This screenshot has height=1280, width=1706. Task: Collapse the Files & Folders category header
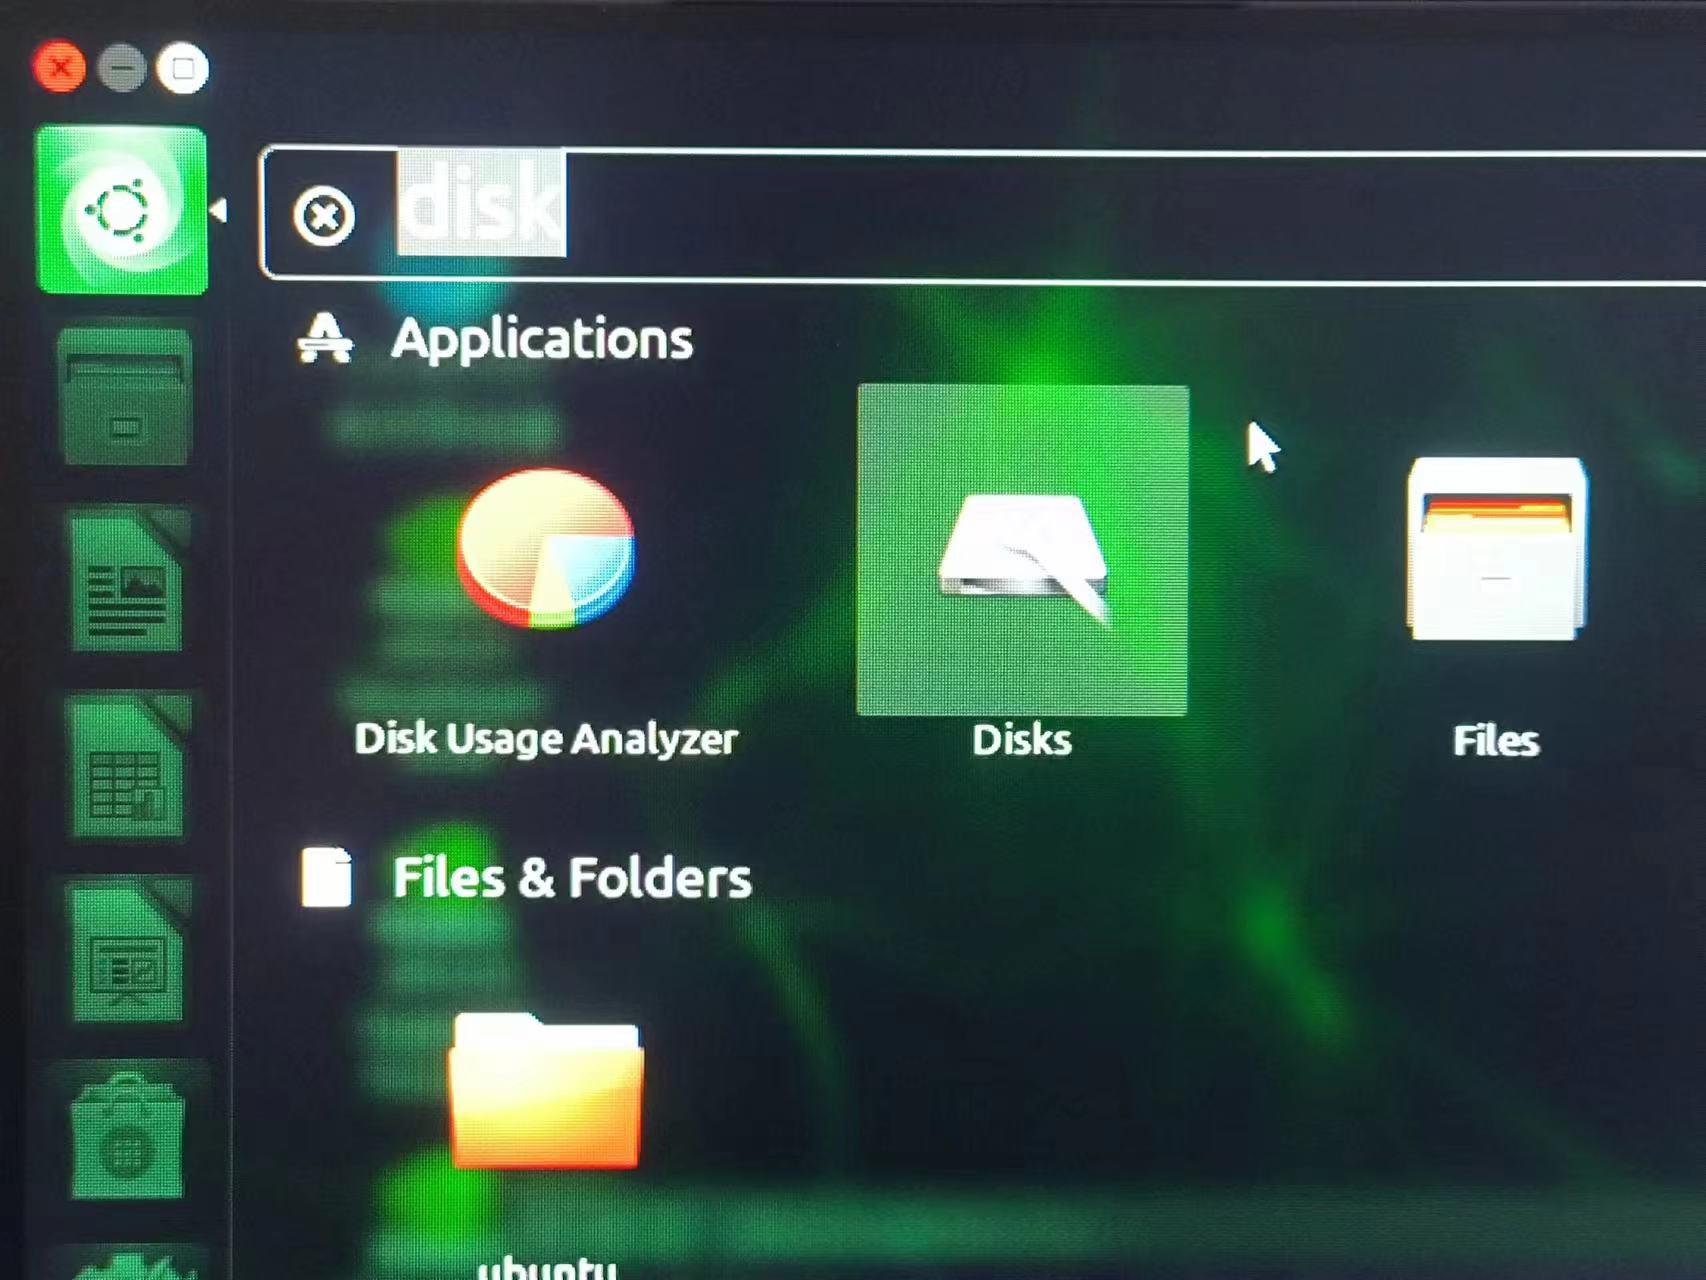(x=526, y=877)
